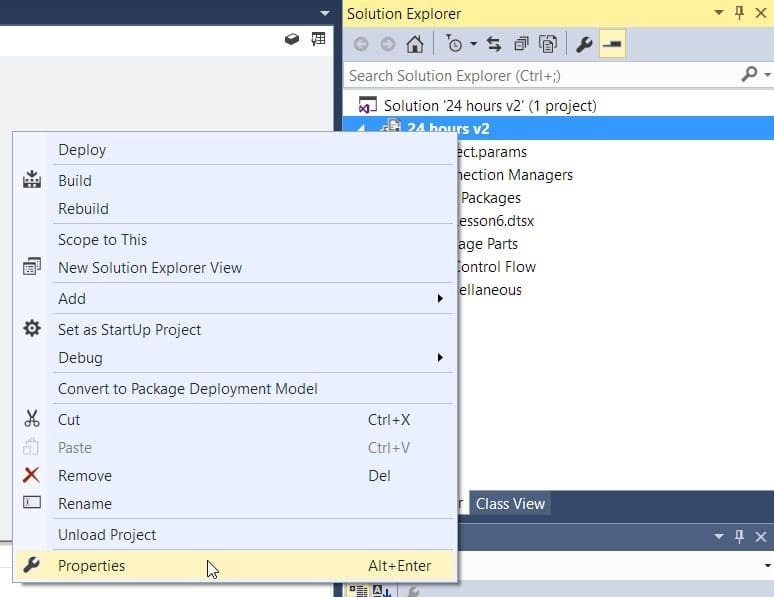Click the Home icon in Solution Explorer toolbar

415,44
